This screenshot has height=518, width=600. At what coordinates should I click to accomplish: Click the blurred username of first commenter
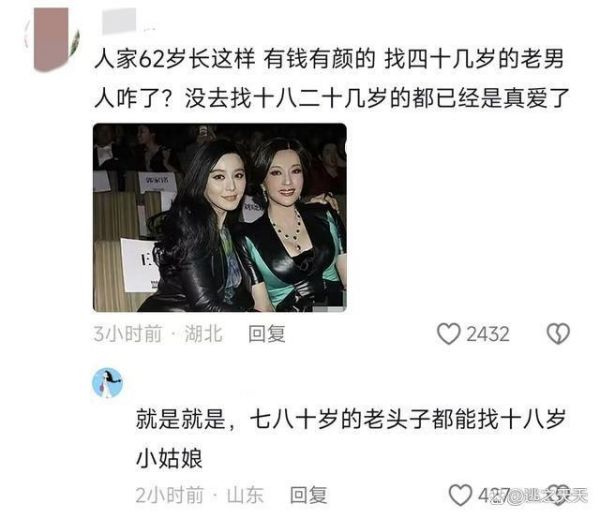tap(119, 21)
